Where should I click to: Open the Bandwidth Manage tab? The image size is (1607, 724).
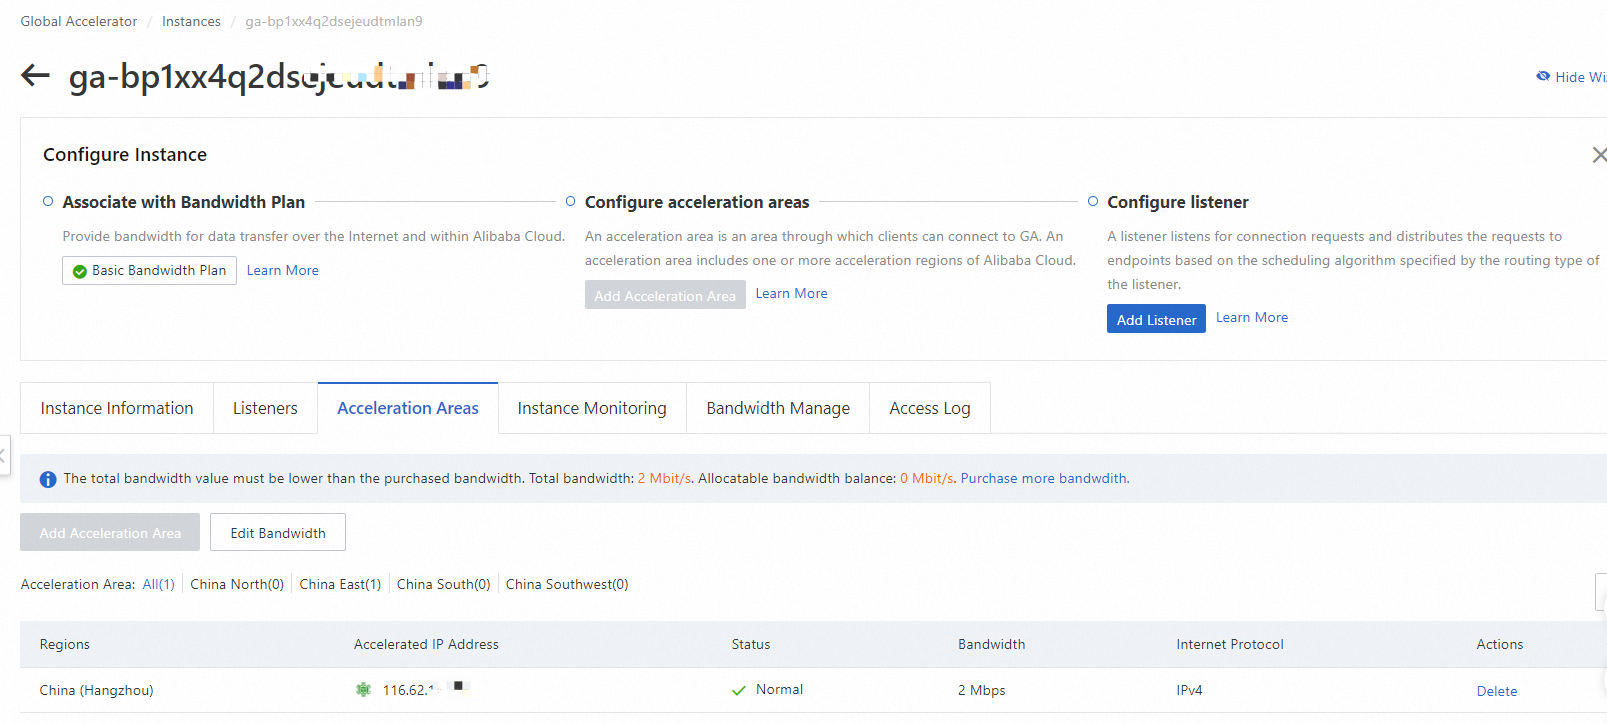coord(778,408)
